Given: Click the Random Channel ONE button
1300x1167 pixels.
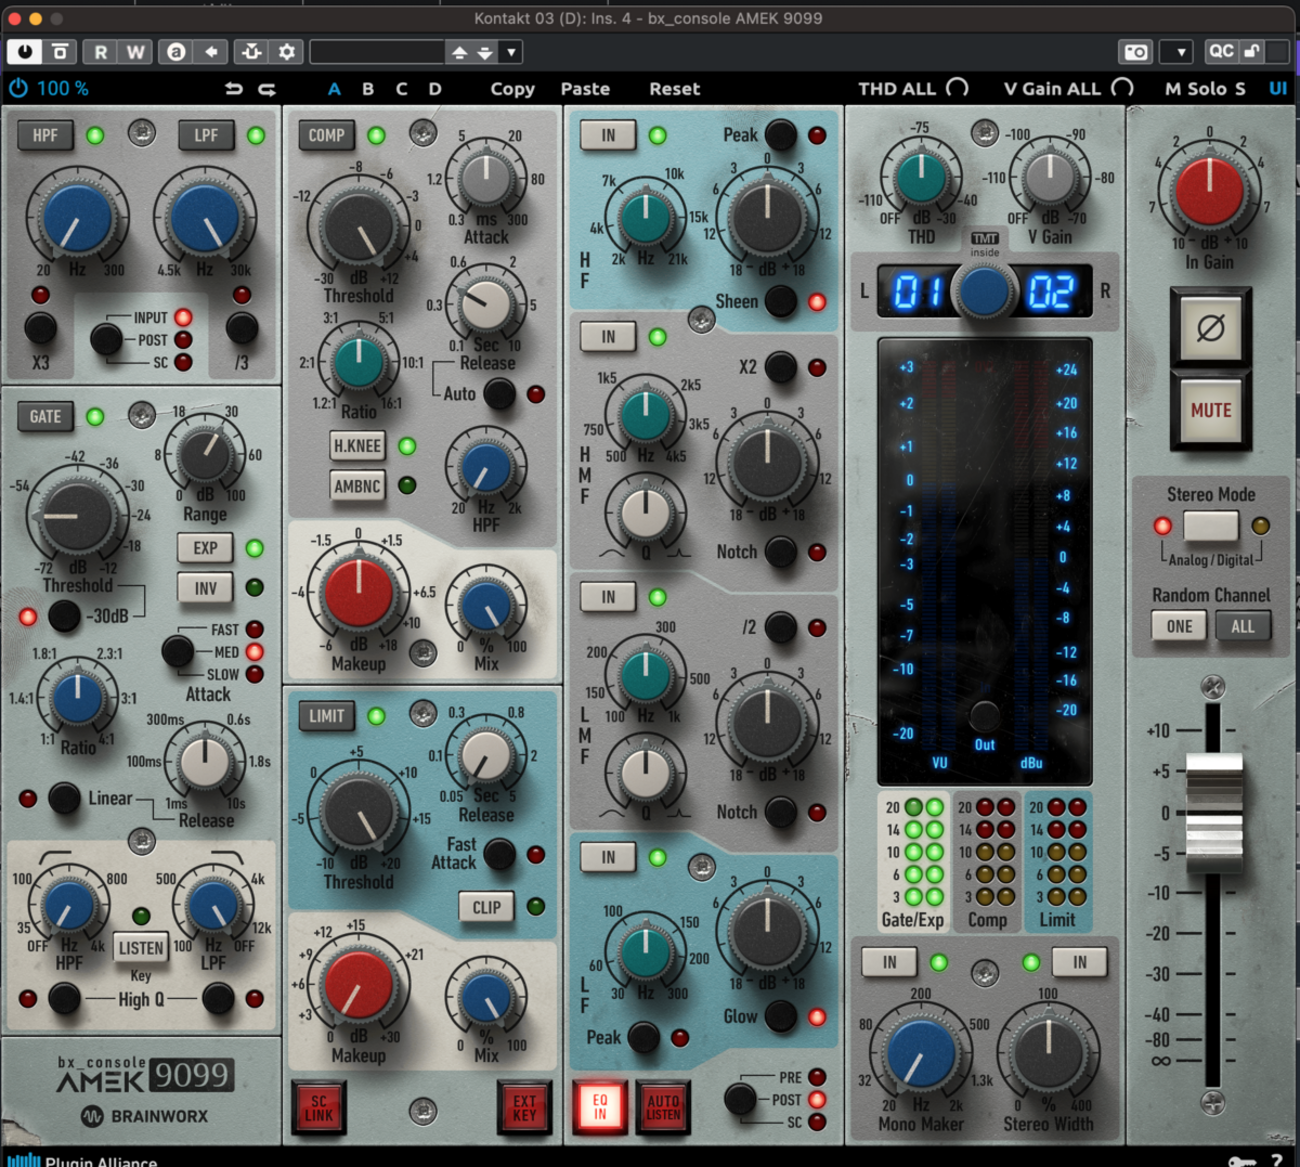Looking at the screenshot, I should [x=1179, y=627].
